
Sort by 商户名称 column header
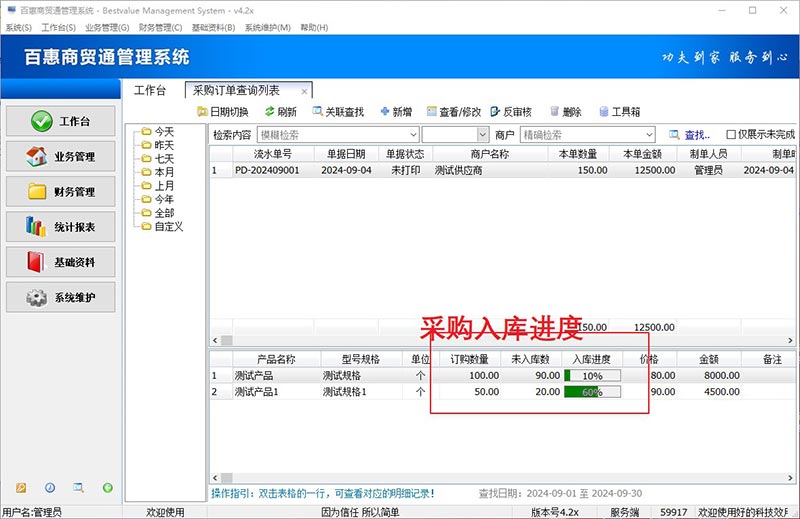tap(490, 154)
